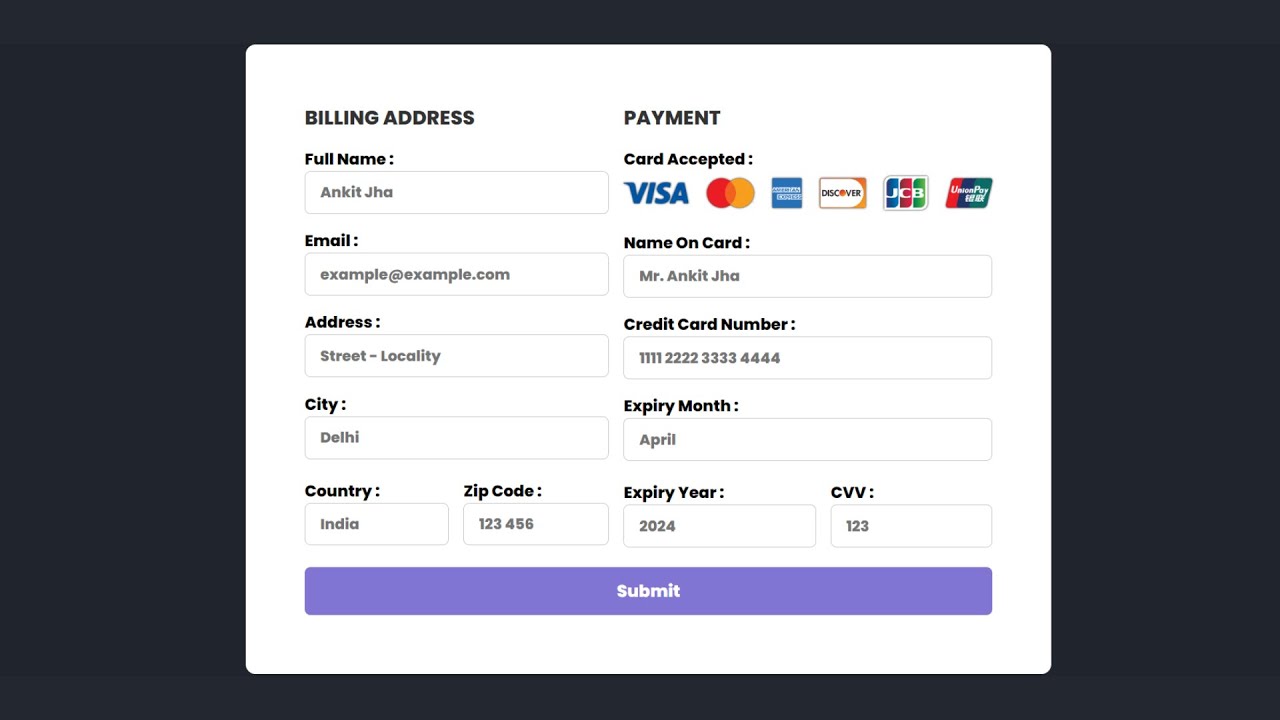This screenshot has width=1280, height=720.
Task: Click into the Email field
Action: click(456, 274)
